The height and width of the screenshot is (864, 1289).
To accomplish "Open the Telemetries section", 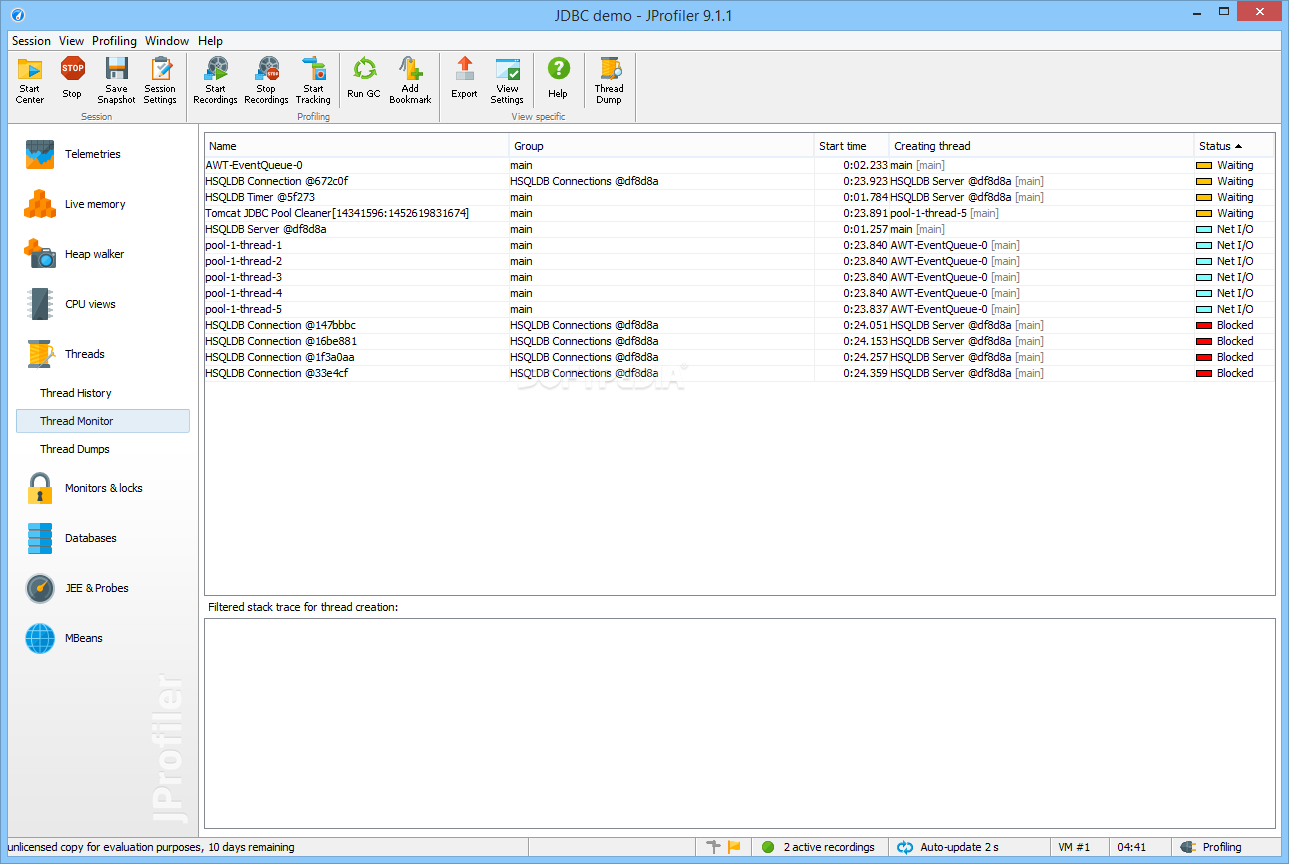I will [x=73, y=154].
